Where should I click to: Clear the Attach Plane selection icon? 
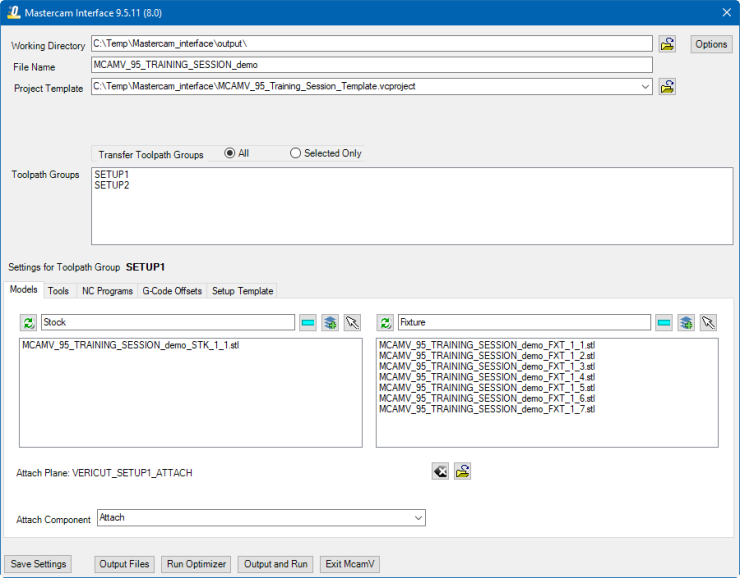coord(440,471)
